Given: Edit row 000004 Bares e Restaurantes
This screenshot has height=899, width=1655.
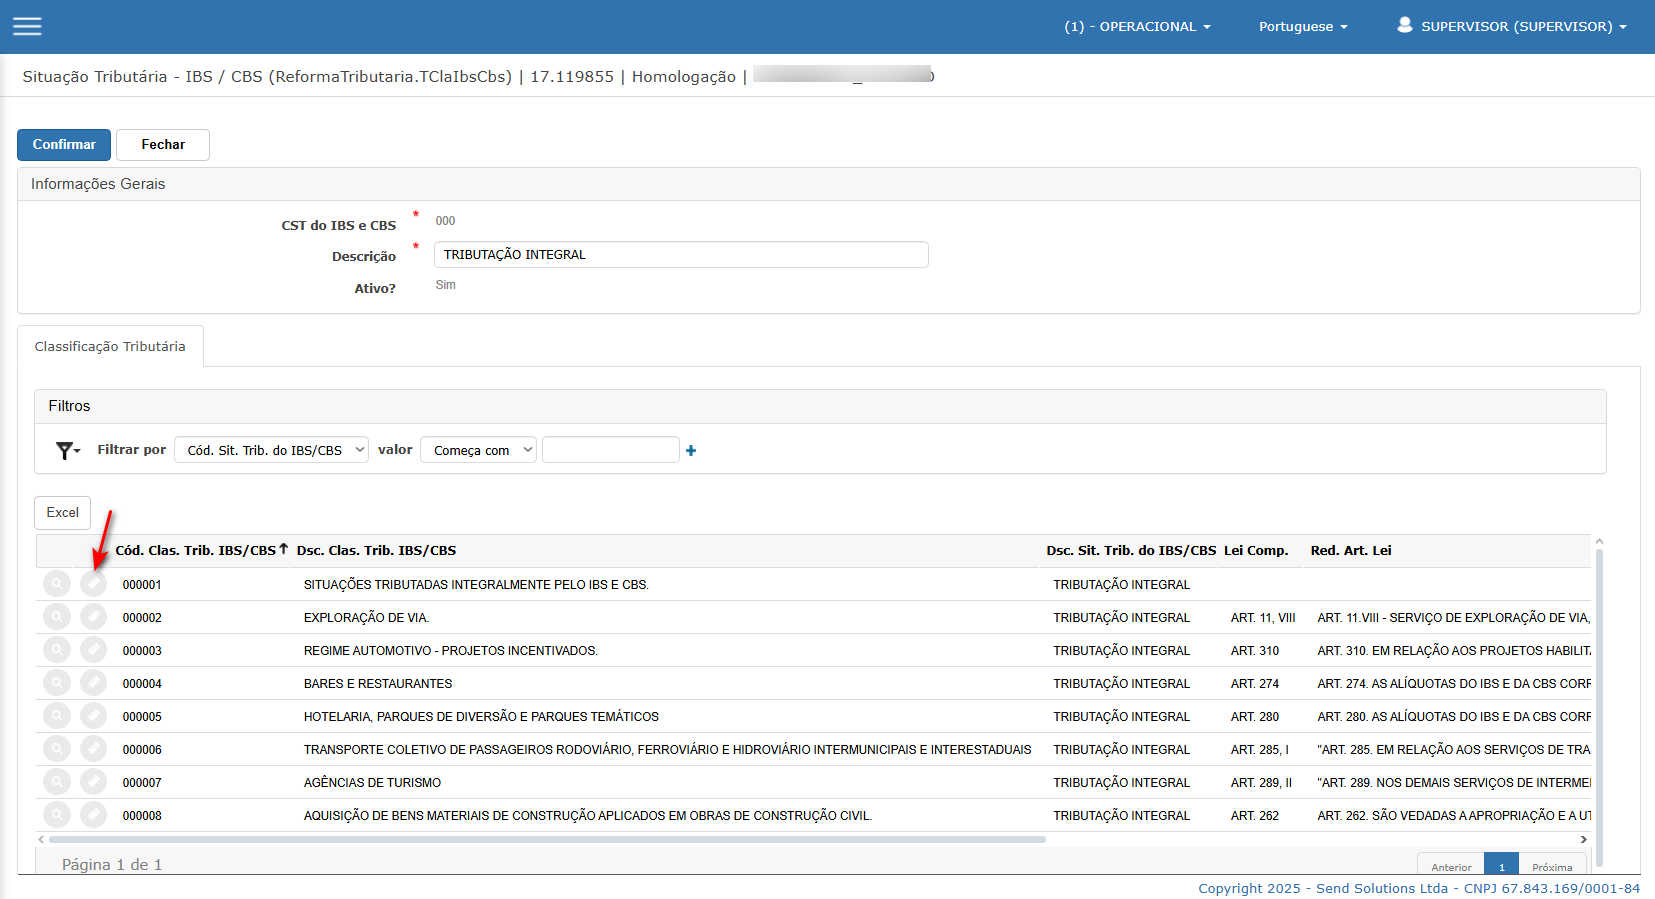Looking at the screenshot, I should point(93,683).
